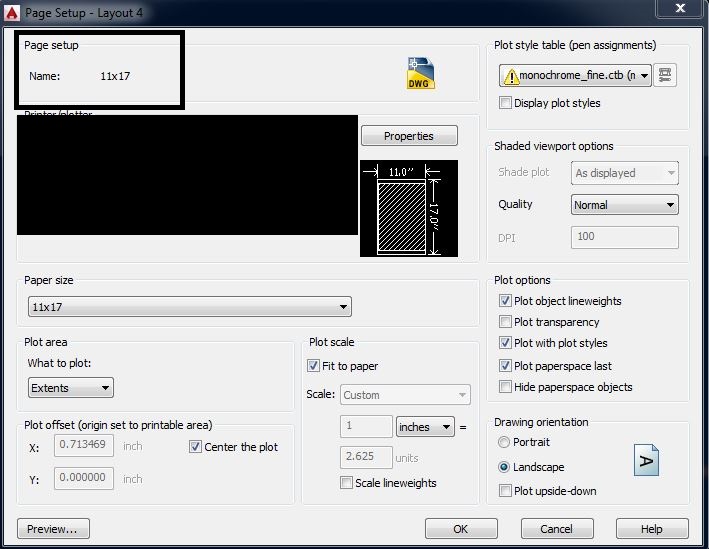Enable Plot transparency option
This screenshot has width=709, height=549.
(x=505, y=322)
